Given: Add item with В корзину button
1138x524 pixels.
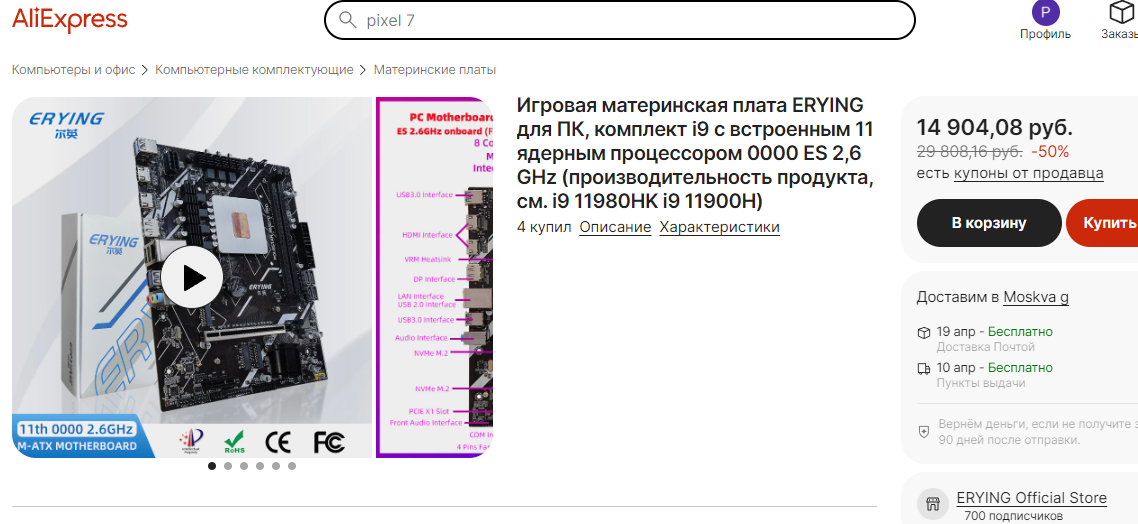Looking at the screenshot, I should point(988,223).
